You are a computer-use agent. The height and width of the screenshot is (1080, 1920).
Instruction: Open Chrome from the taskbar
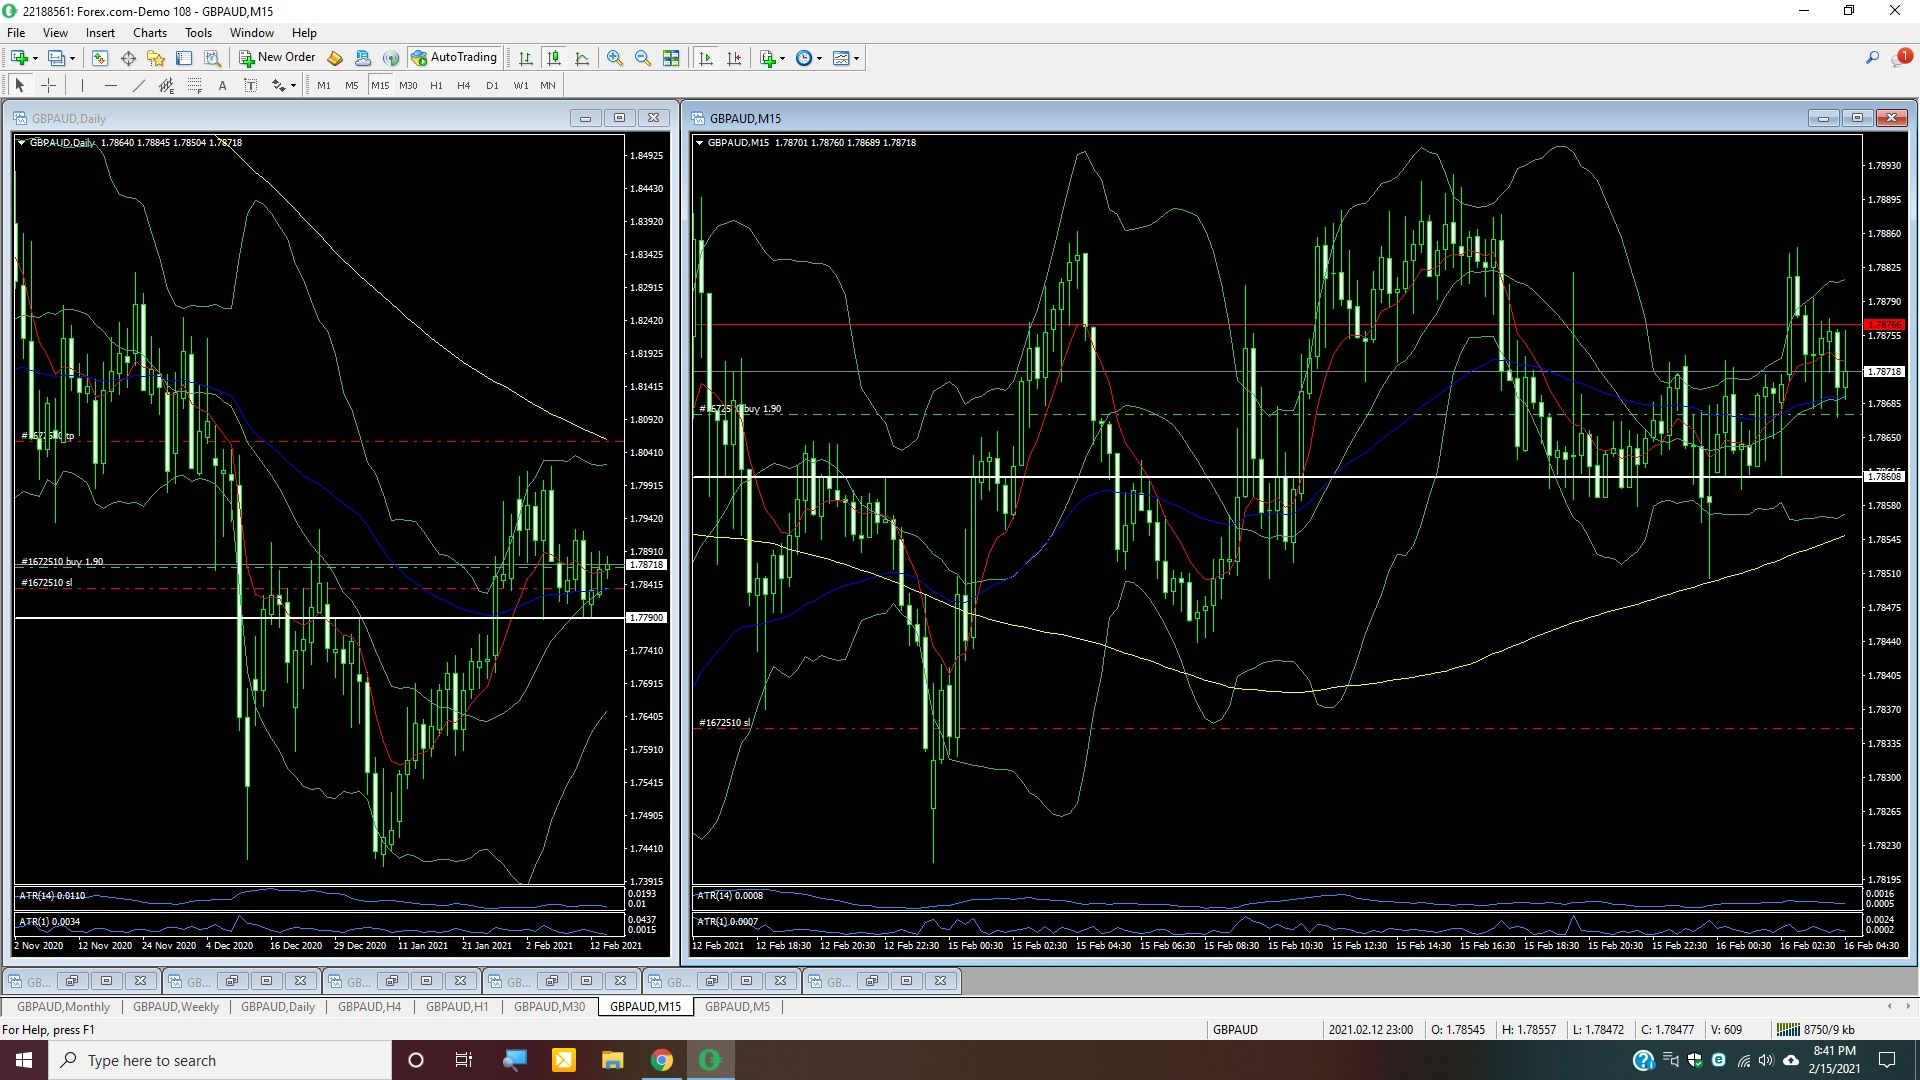661,1060
